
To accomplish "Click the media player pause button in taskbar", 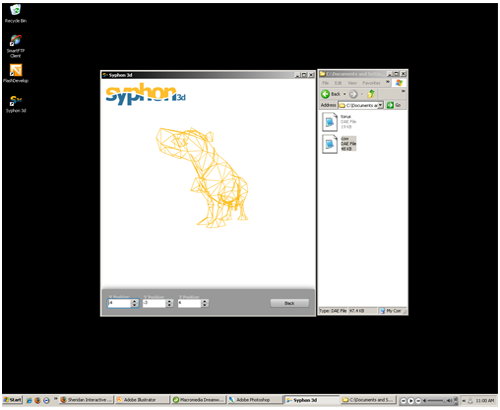I will tap(418, 401).
